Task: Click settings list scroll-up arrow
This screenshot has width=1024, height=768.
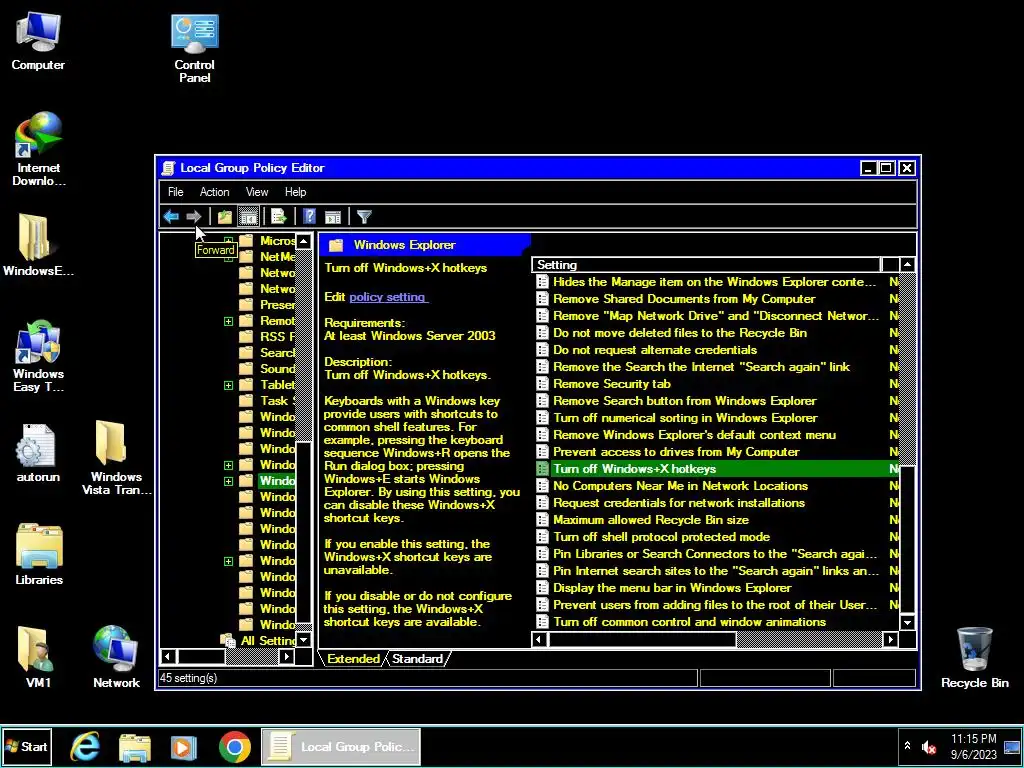Action: tap(907, 264)
